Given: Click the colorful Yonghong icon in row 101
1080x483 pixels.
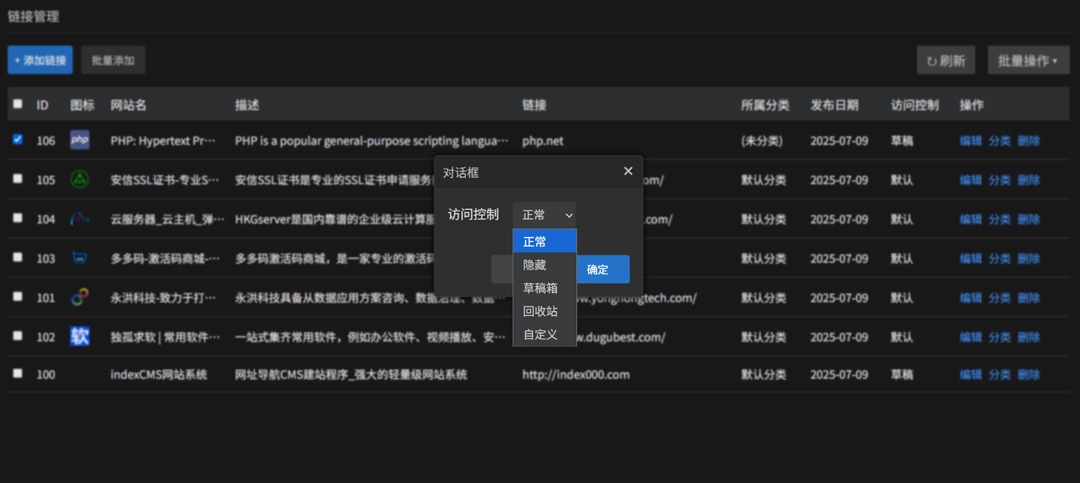Looking at the screenshot, I should (x=80, y=297).
